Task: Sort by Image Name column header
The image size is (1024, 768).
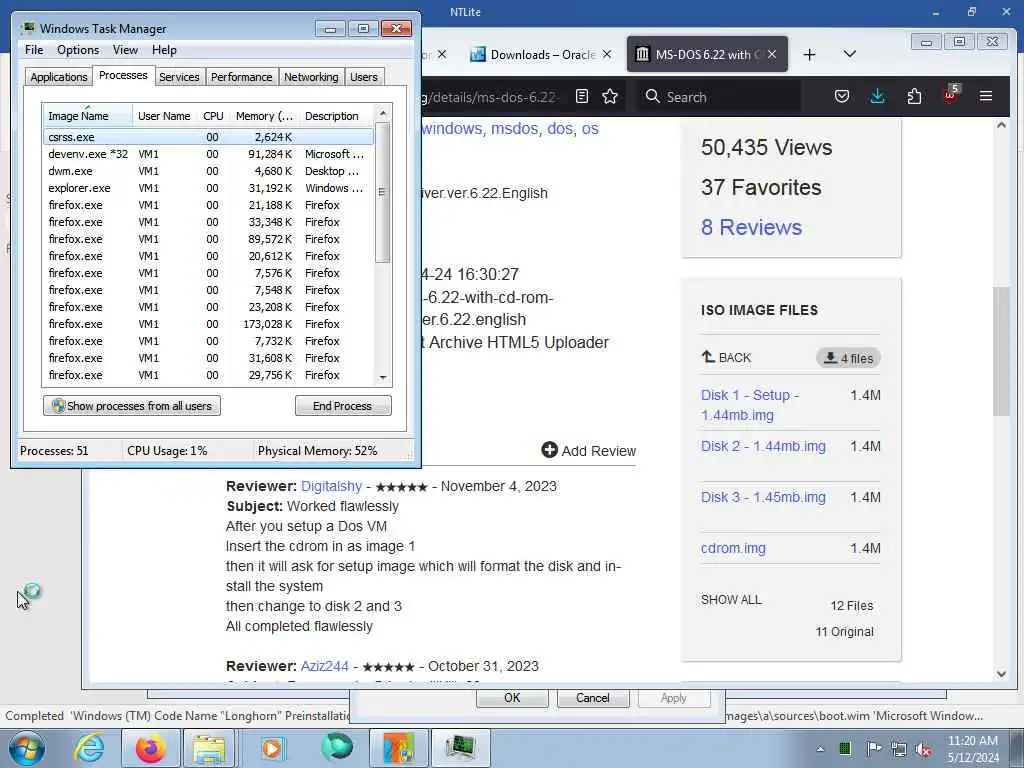Action: (88, 116)
